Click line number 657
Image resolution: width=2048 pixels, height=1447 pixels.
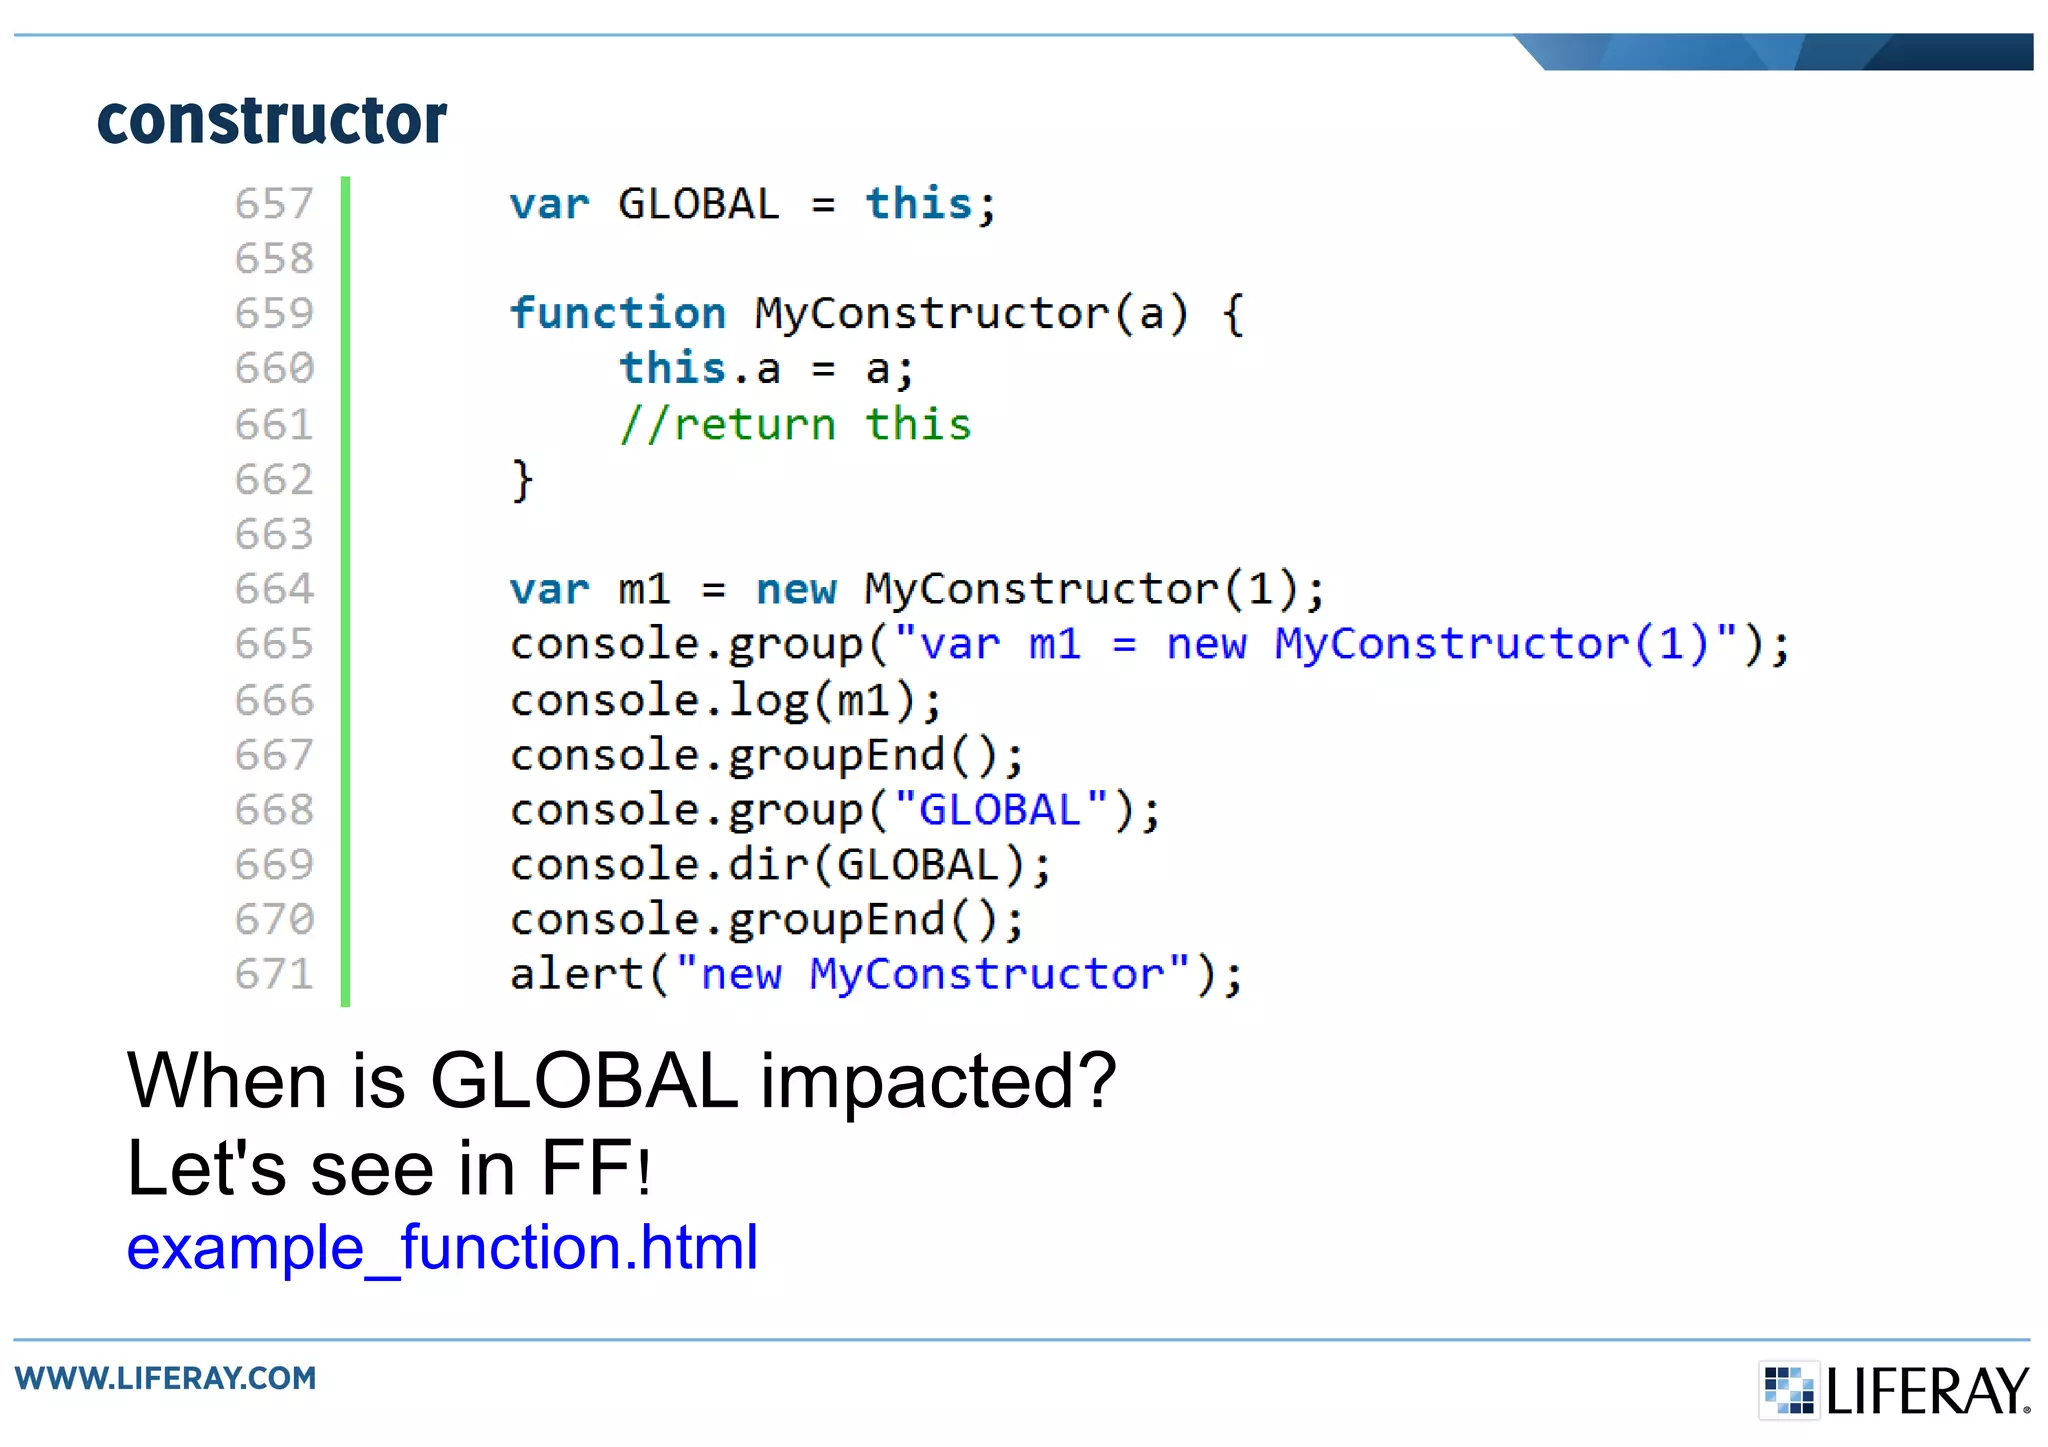[x=274, y=204]
